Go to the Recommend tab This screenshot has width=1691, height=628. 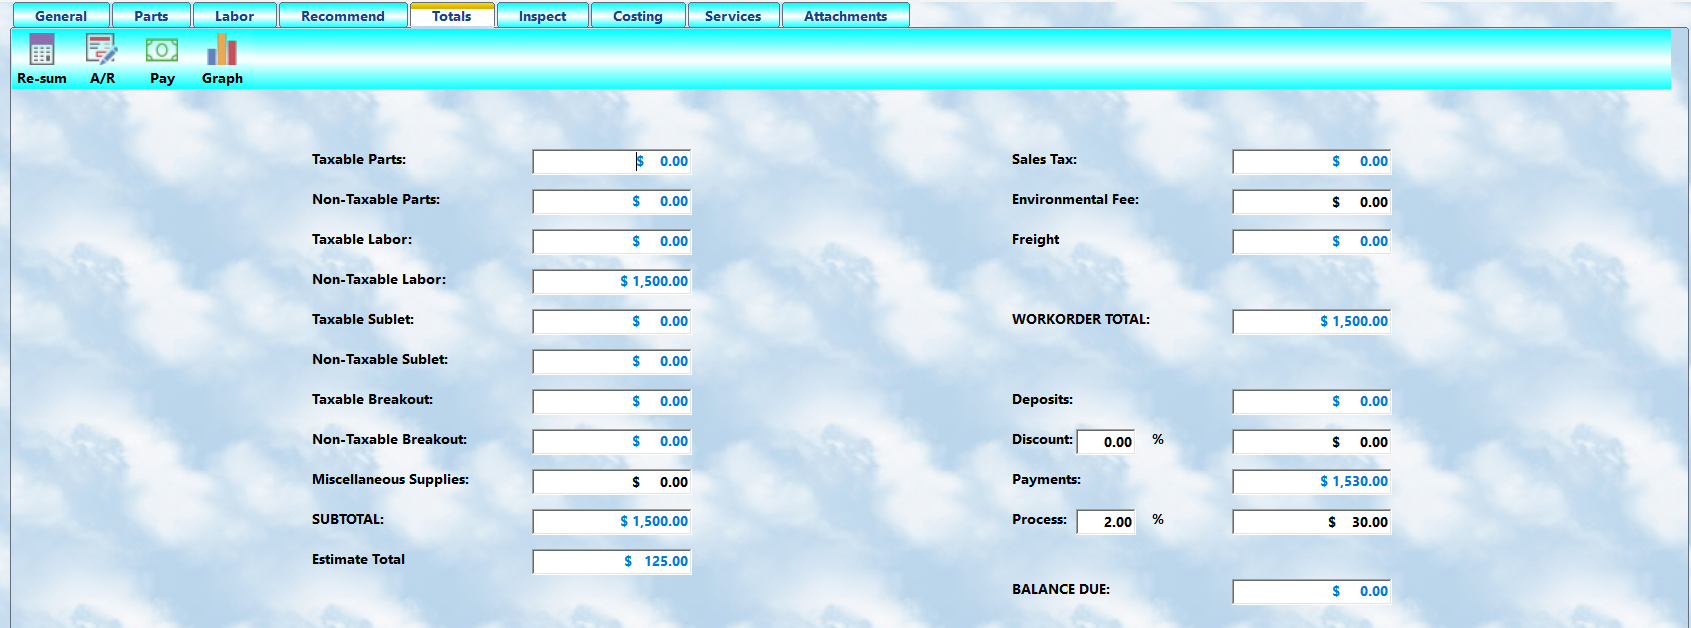[x=343, y=16]
